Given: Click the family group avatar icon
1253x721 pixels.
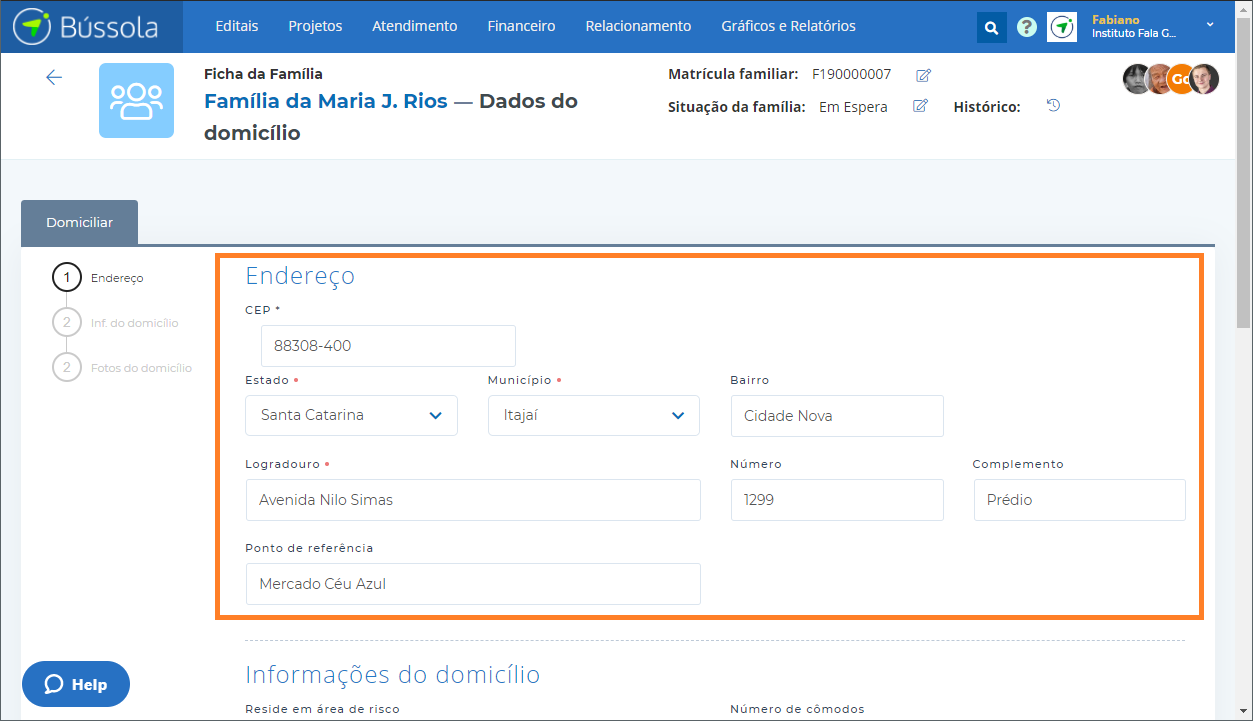Looking at the screenshot, I should [x=136, y=100].
